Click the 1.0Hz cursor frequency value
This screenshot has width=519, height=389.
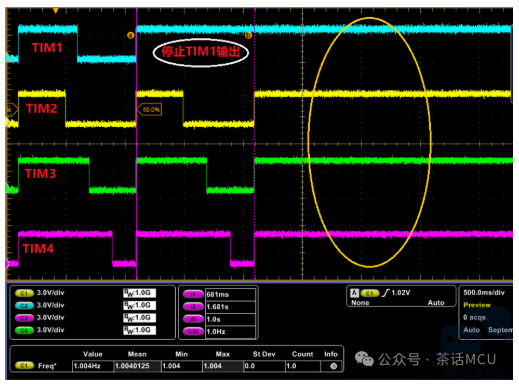pos(216,332)
